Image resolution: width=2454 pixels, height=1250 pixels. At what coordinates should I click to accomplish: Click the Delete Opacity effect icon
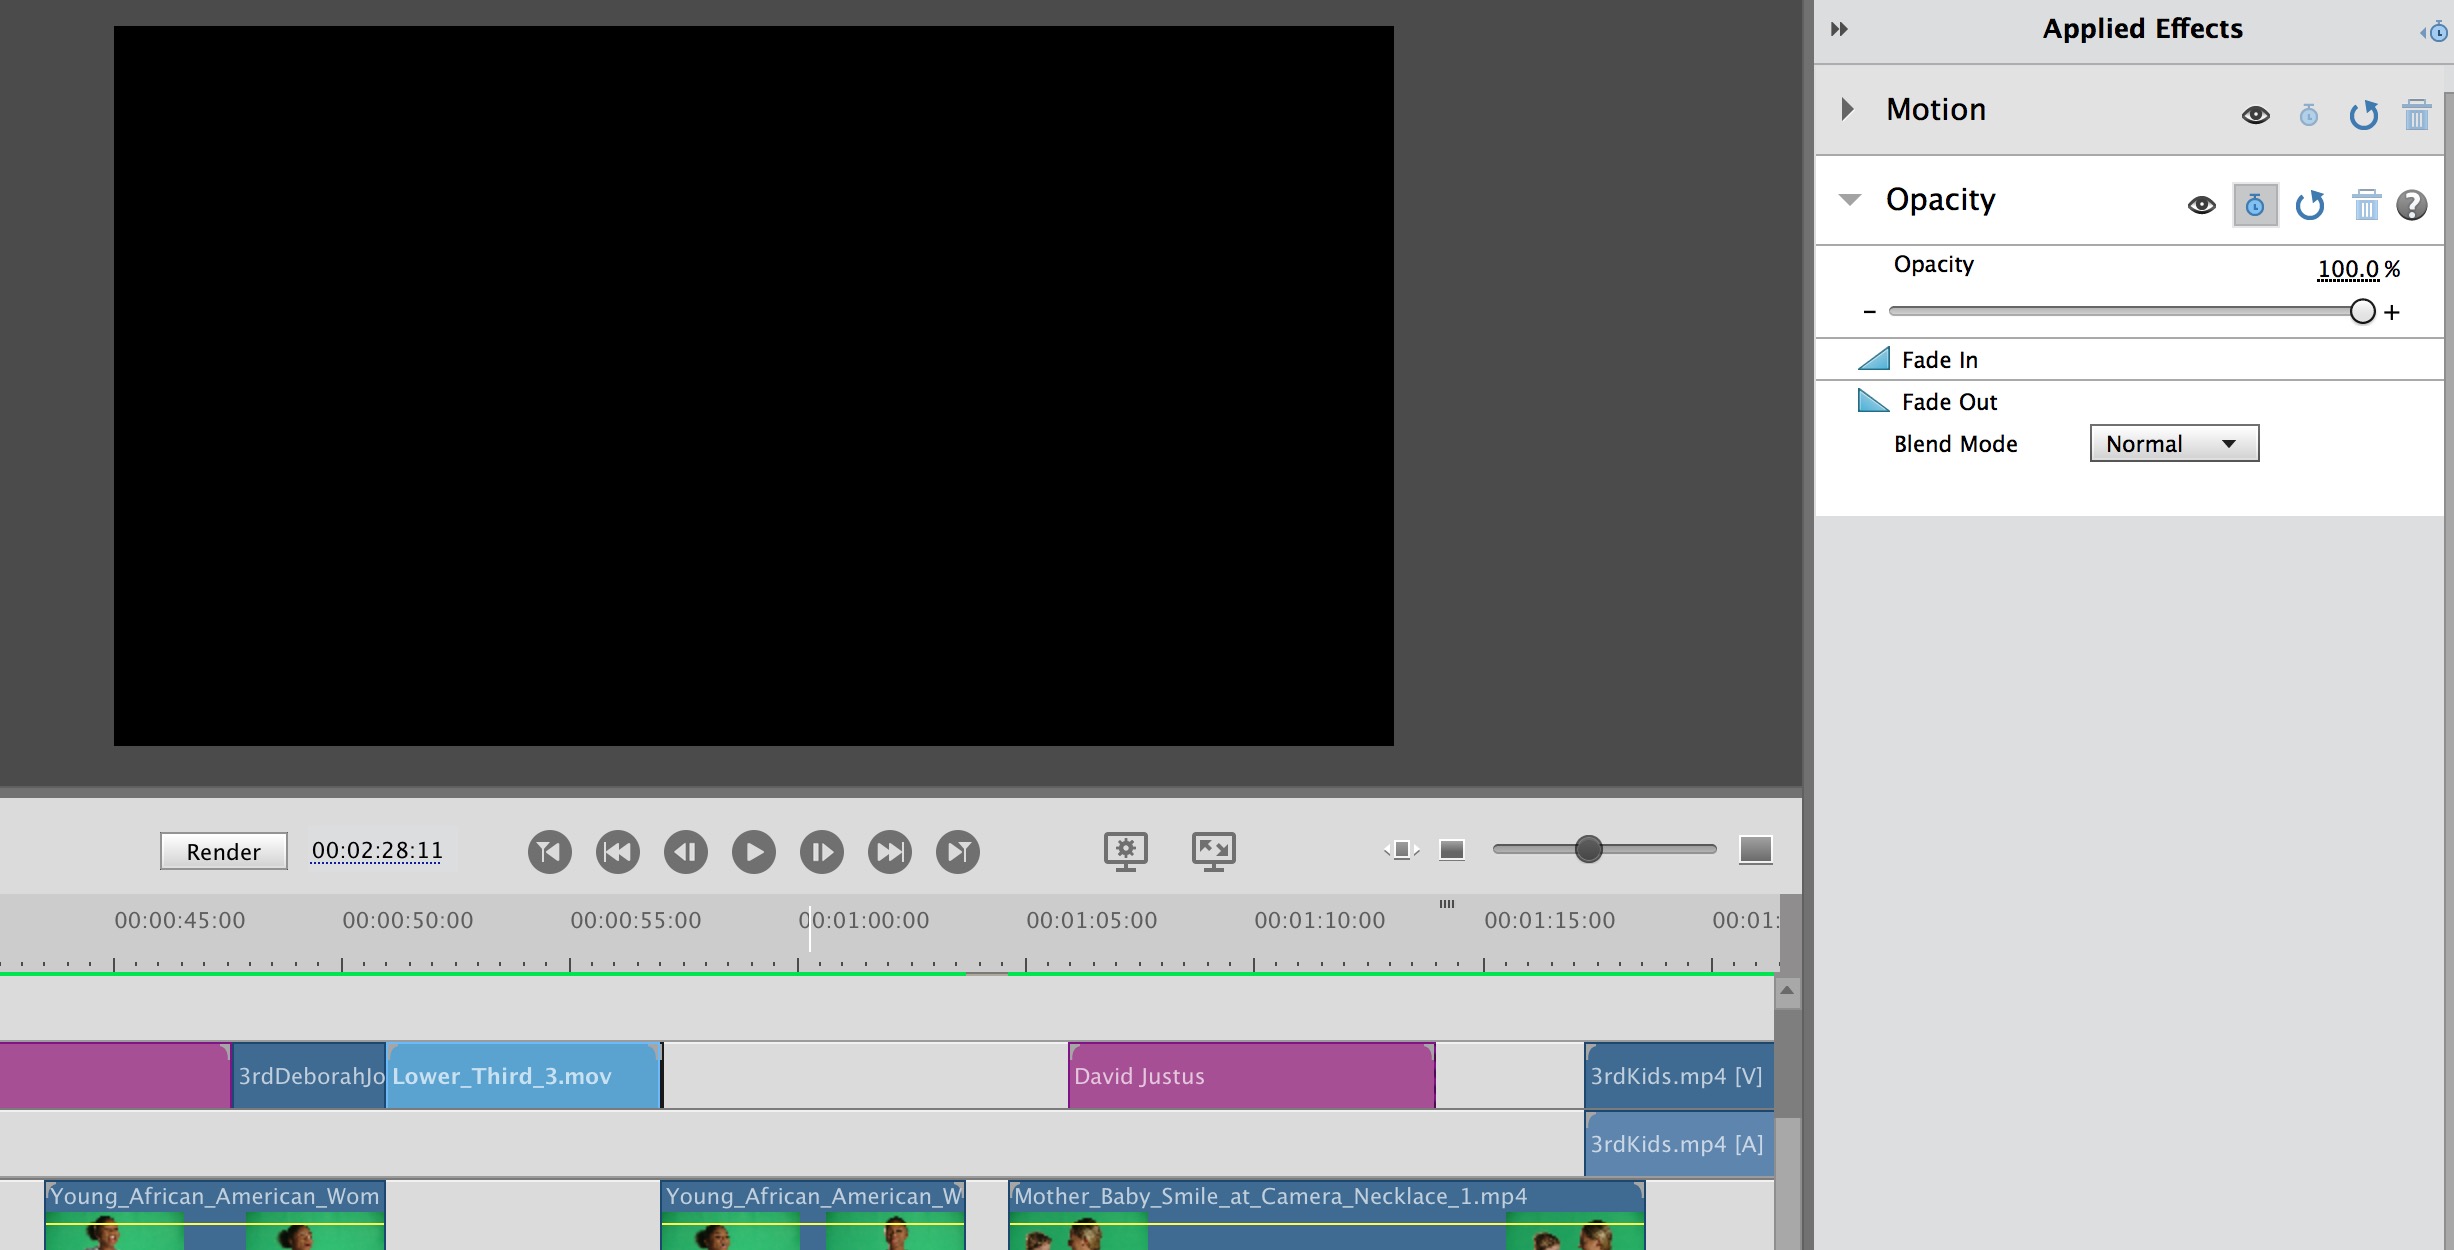tap(2365, 202)
